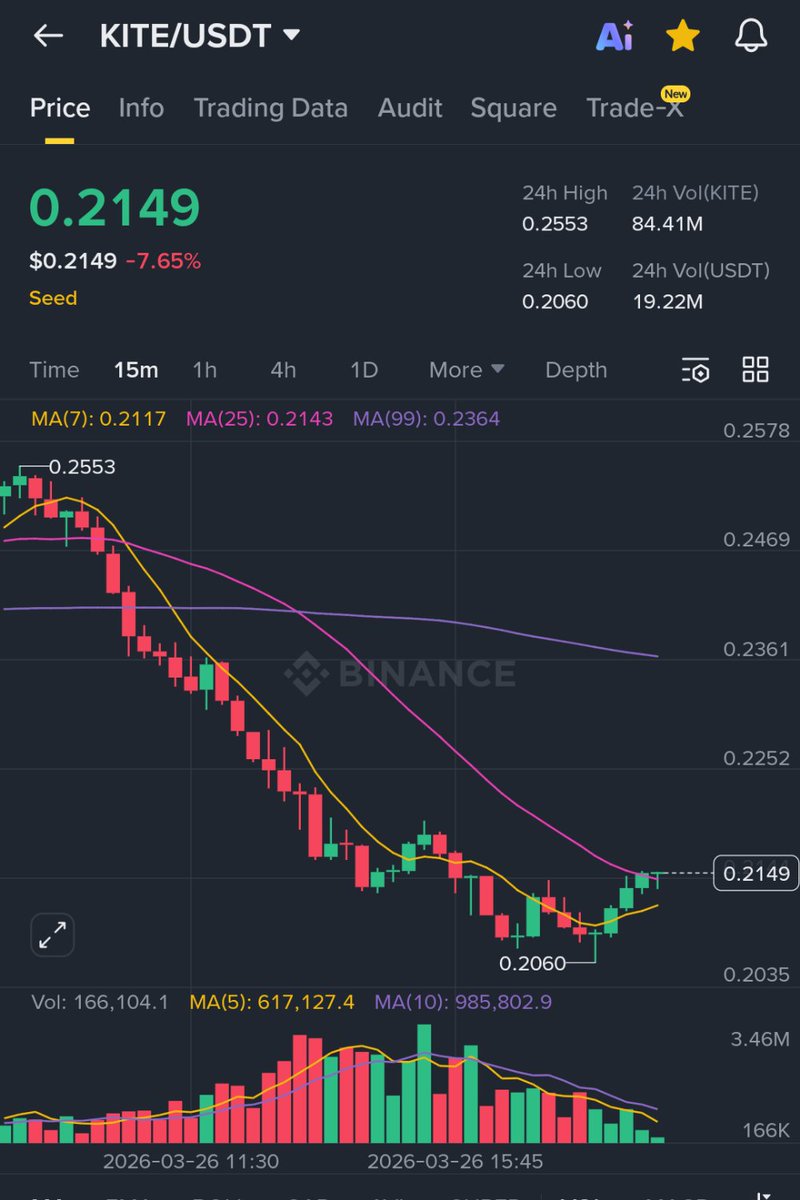
Task: Switch to the Info tab
Action: [141, 108]
